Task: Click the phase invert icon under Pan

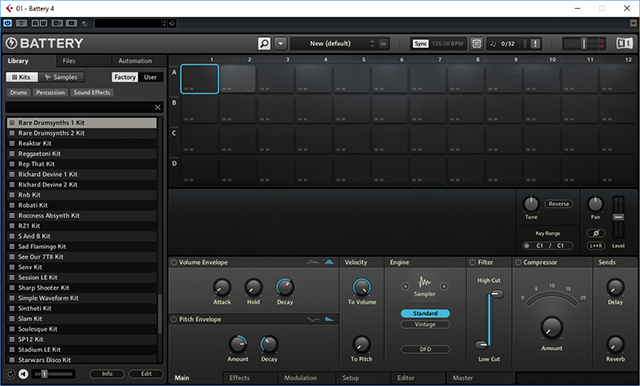Action: (596, 233)
